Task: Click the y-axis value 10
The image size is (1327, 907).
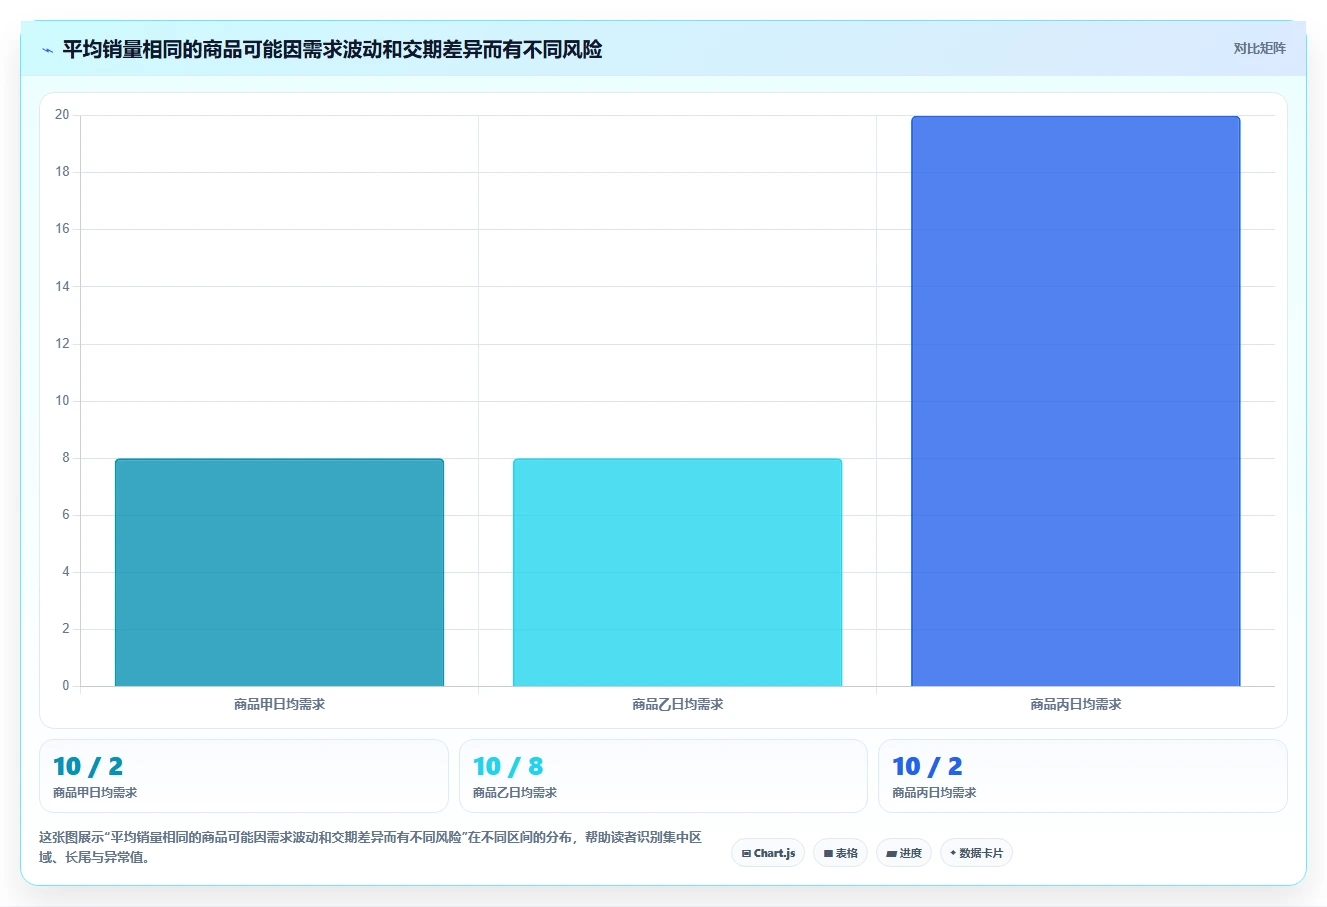Action: point(62,401)
